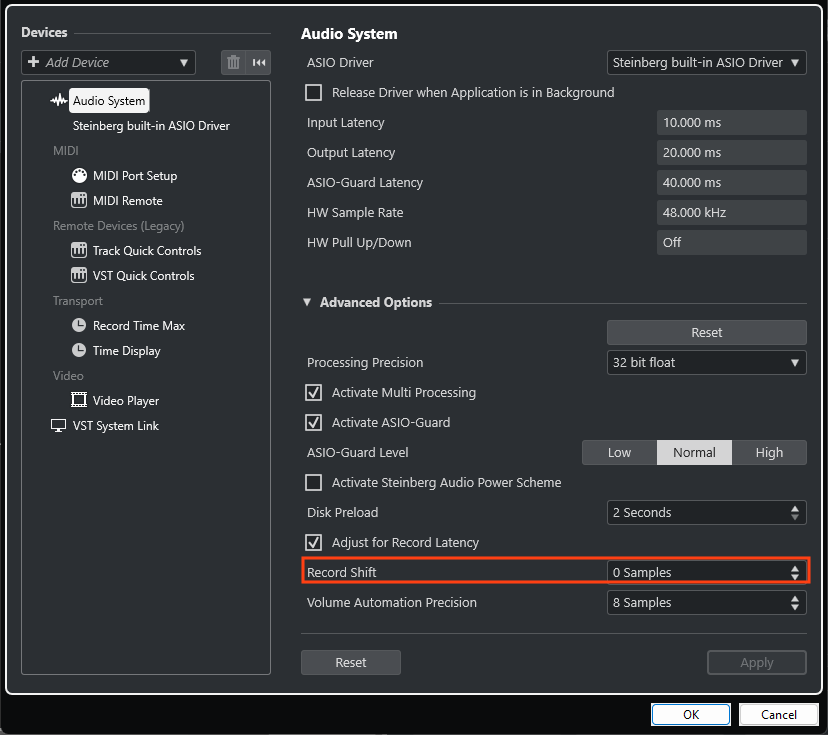Select Time Display in device tree
Viewport: 828px width, 735px height.
(x=127, y=351)
